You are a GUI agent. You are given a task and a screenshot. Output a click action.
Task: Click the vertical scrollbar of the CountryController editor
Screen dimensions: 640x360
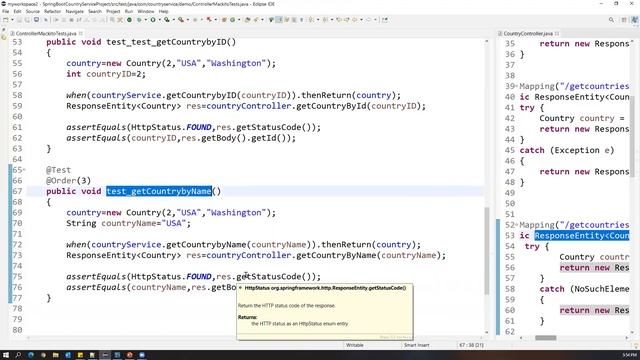pos(632,135)
